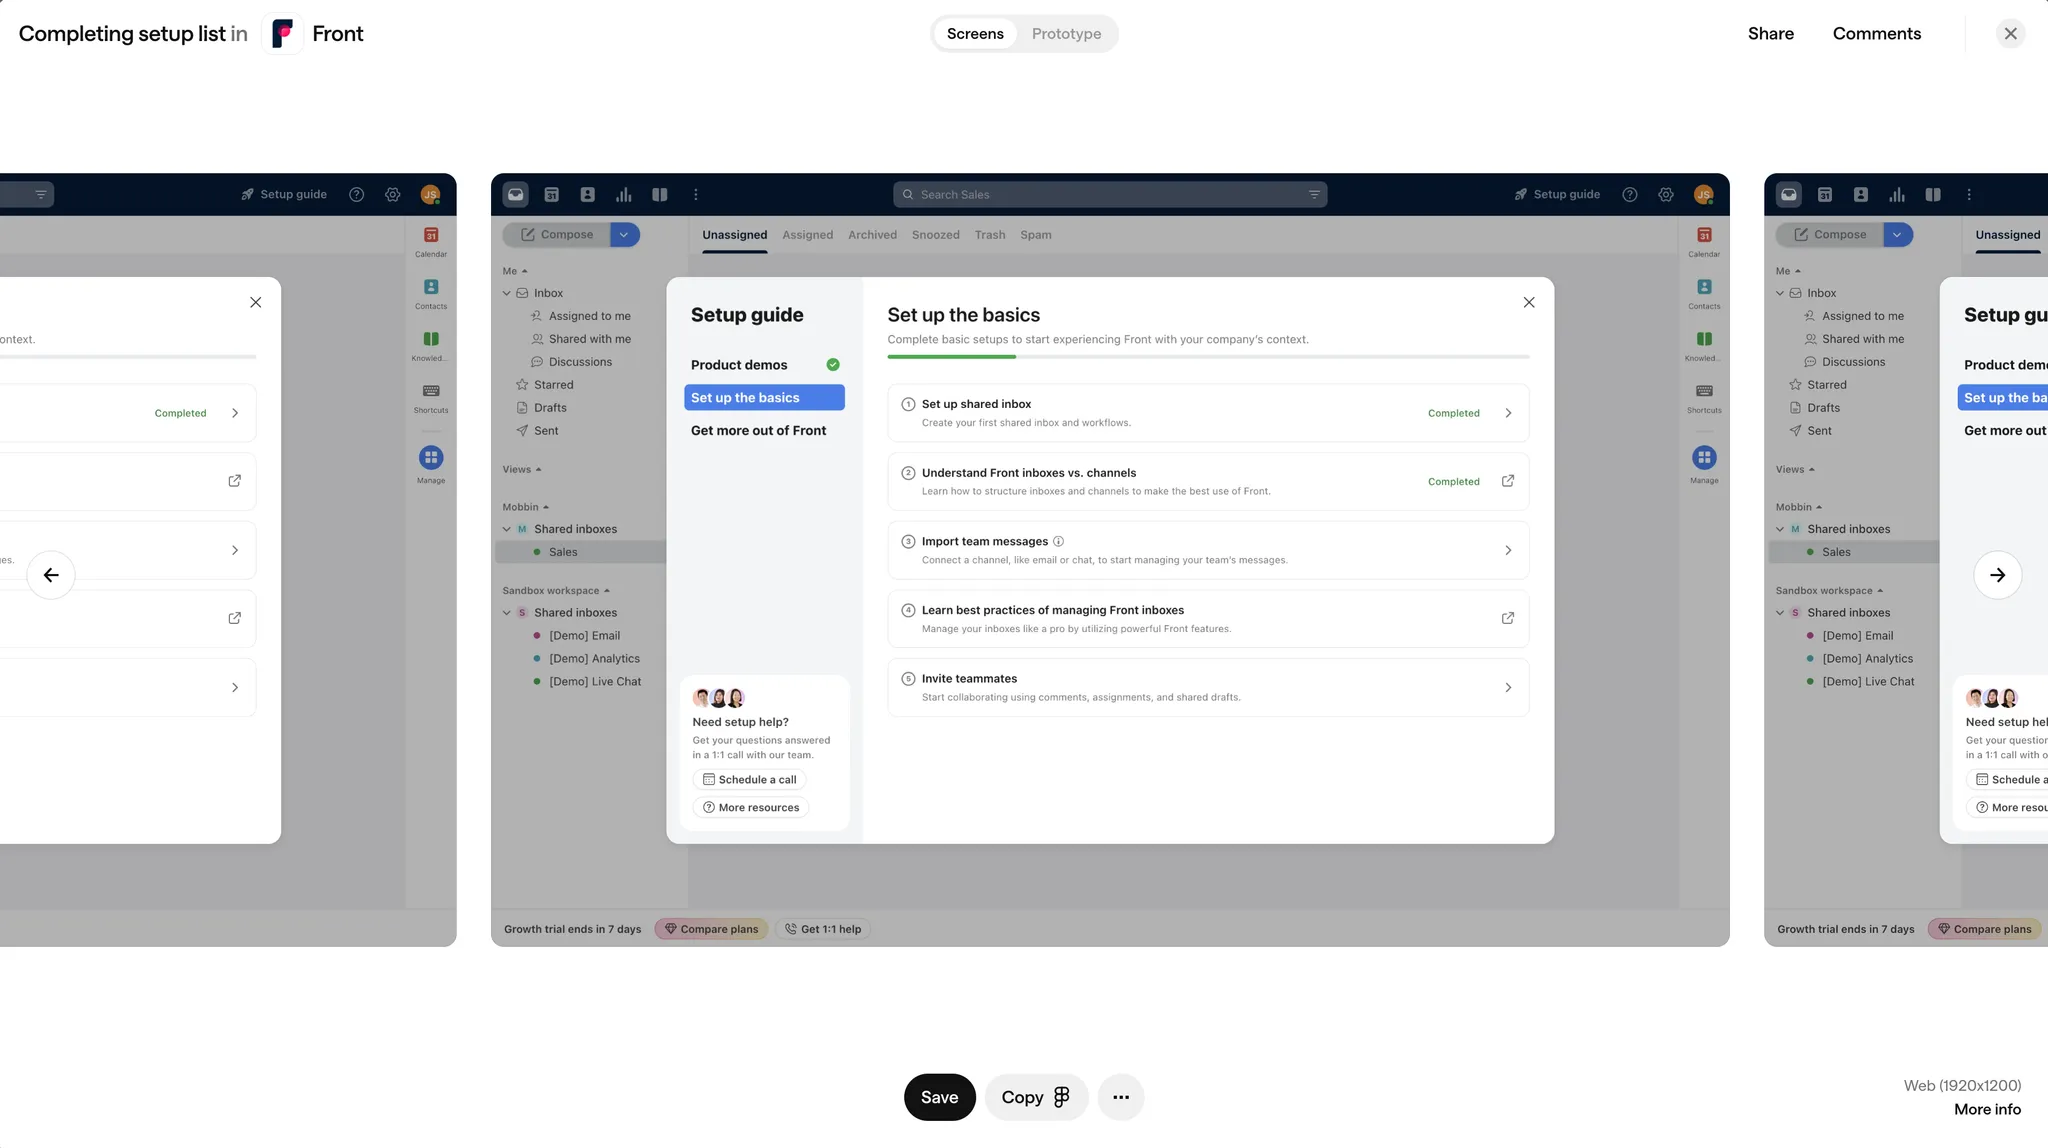The width and height of the screenshot is (2048, 1148).
Task: Toggle Screens view mode on
Action: tap(976, 34)
